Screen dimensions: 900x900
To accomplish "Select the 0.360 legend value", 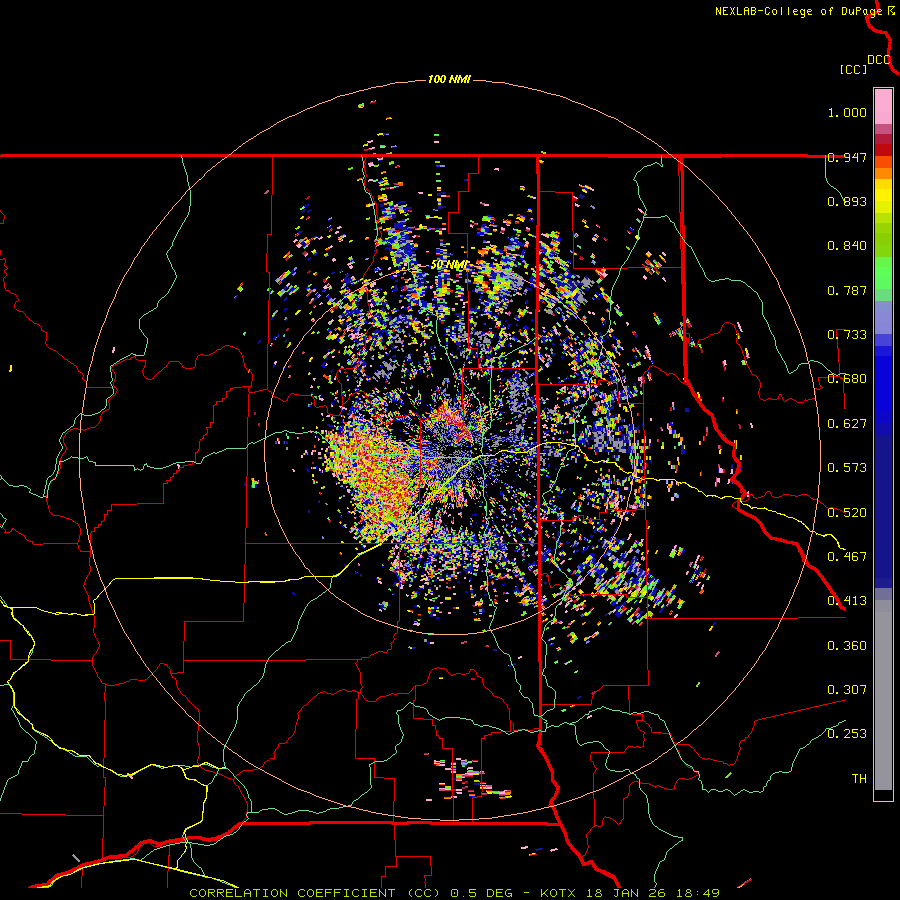I will tap(847, 646).
